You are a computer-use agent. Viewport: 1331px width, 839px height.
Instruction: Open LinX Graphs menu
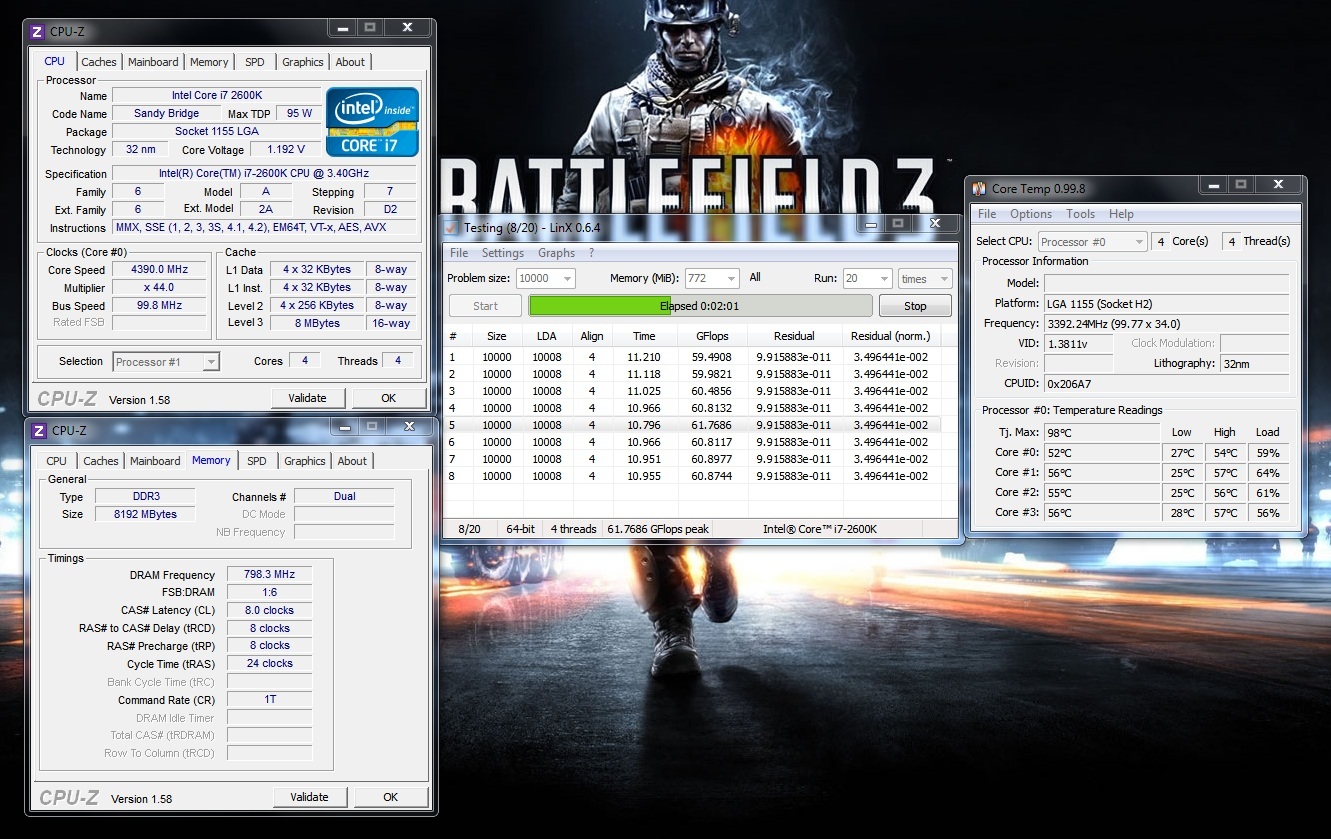(556, 253)
